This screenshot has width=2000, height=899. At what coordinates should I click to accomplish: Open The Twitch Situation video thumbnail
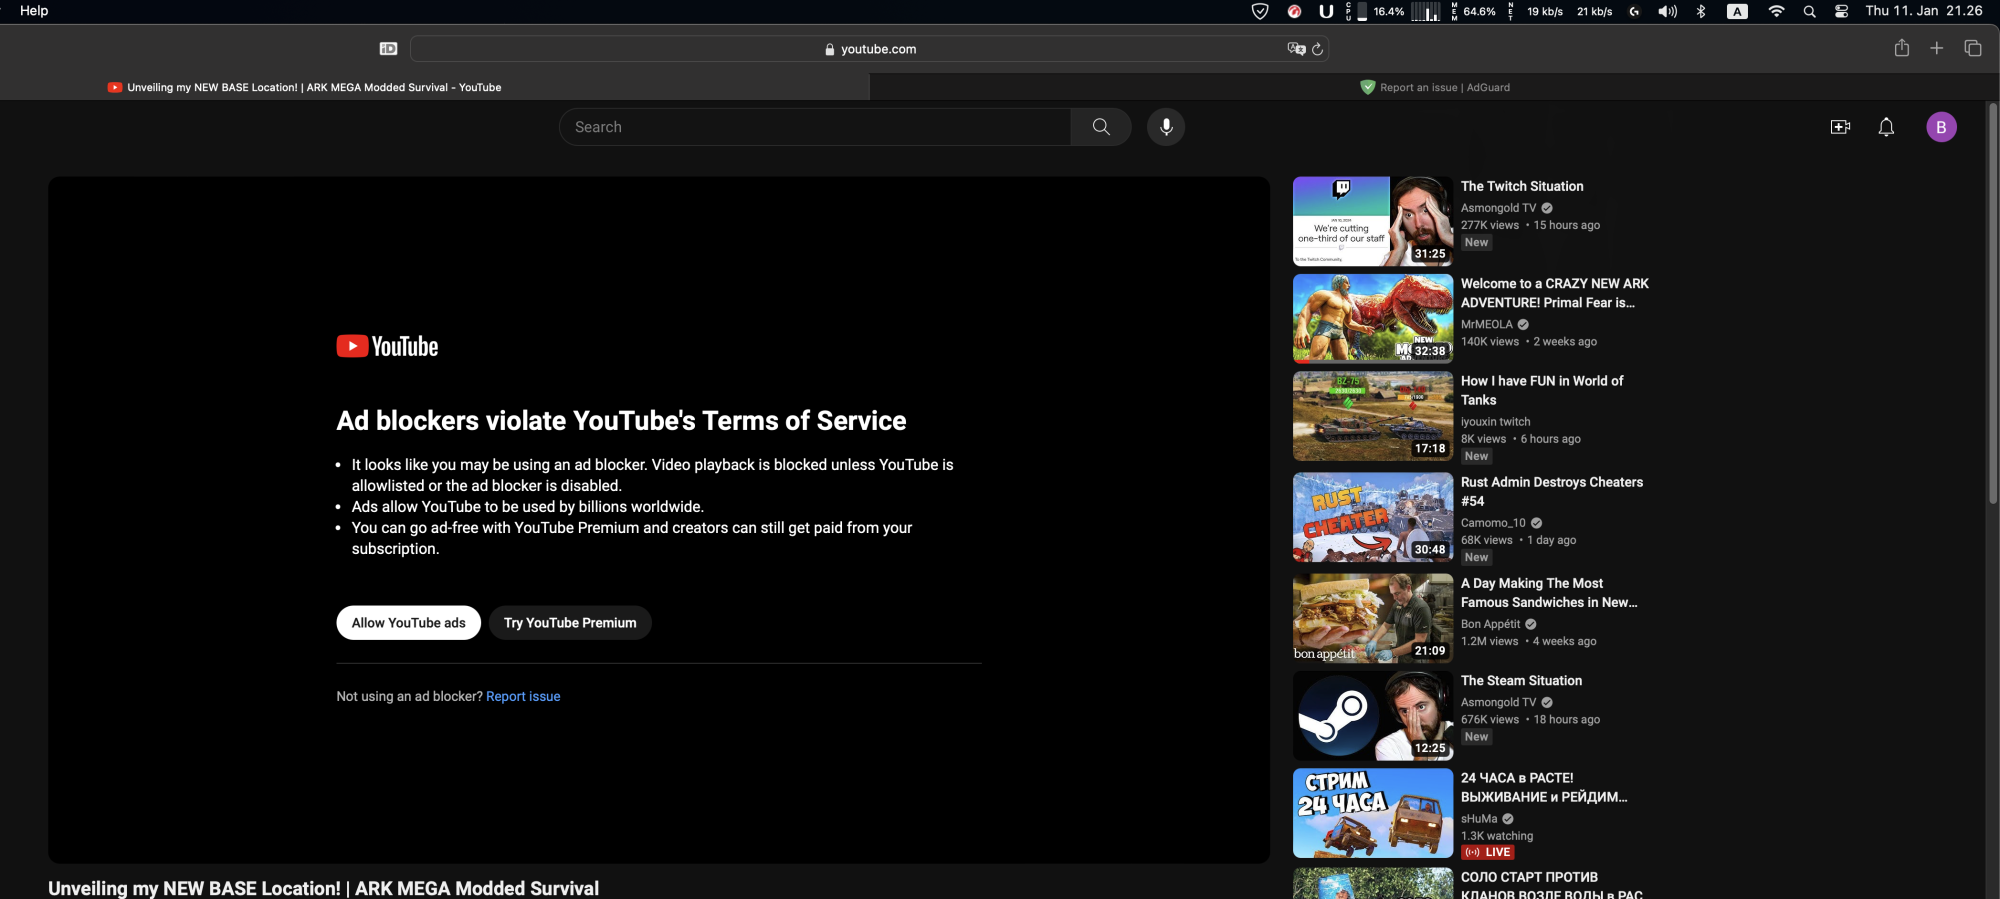(x=1372, y=221)
